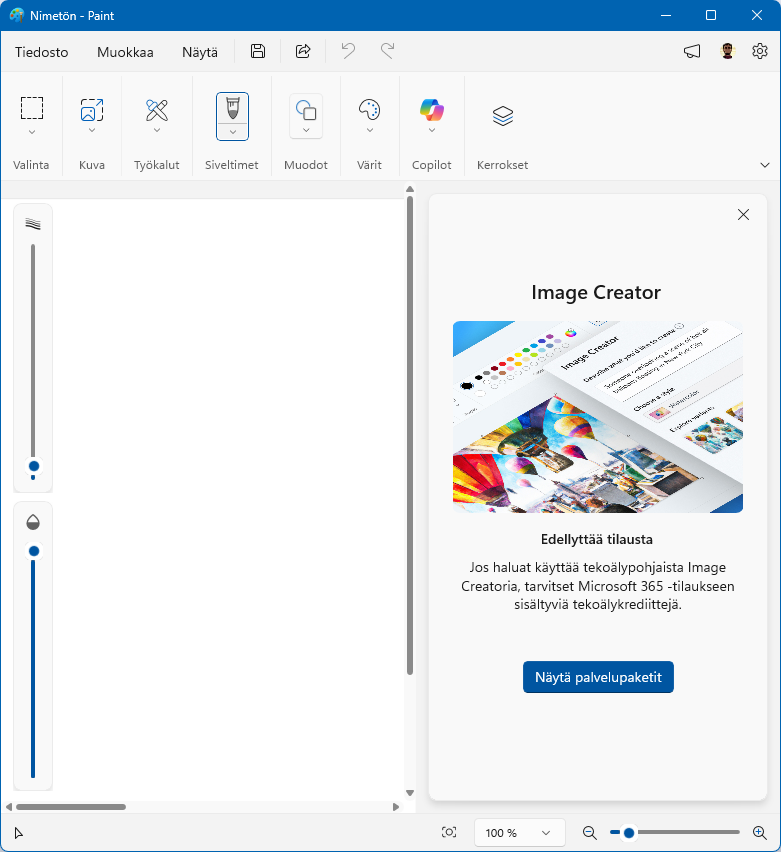Open the Tiedosto menu

pyautogui.click(x=42, y=52)
